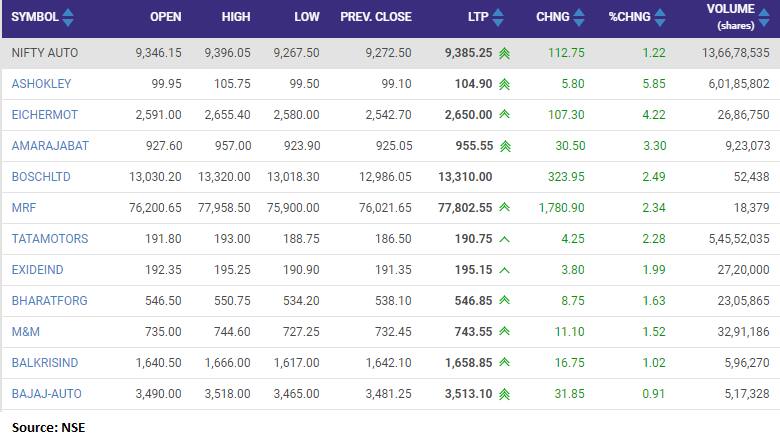Select EXIDEIND volume 27,20,000
Viewport: 780px width, 438px height.
[x=744, y=270]
